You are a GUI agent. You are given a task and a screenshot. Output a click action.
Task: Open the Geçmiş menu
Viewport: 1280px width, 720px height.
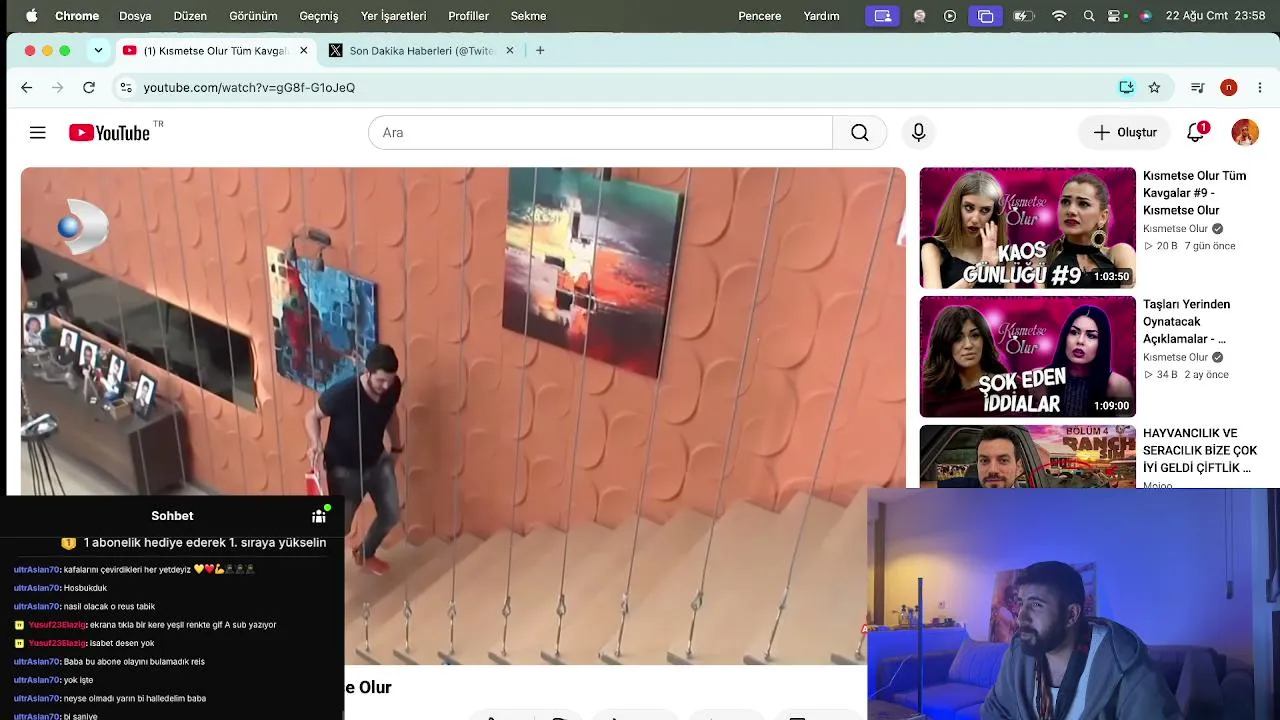(x=319, y=16)
